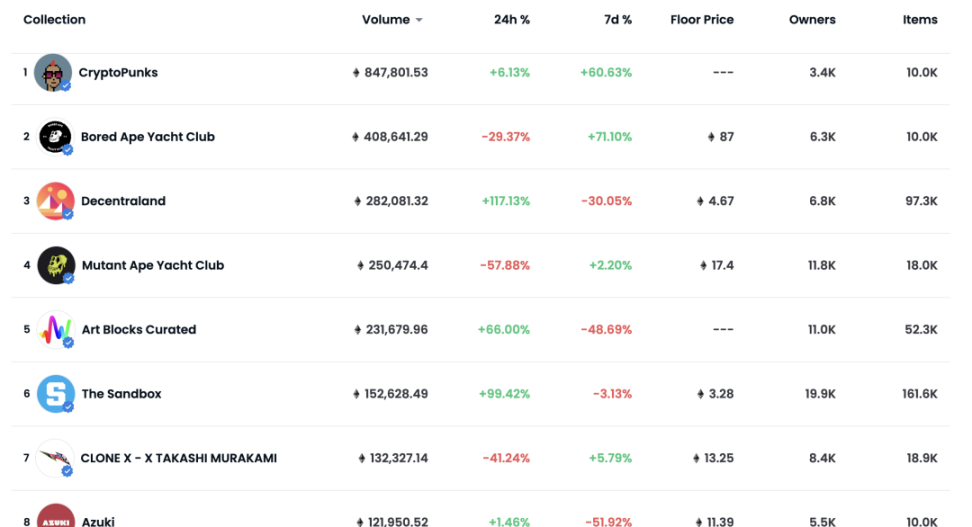Click The Sandbox blue S icon
Viewport: 972px width, 527px height.
[x=56, y=394]
